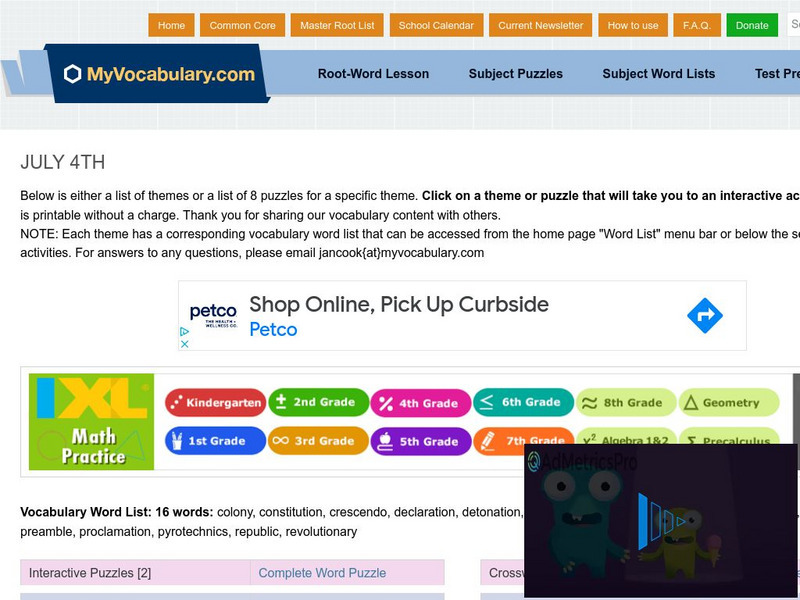
Task: Open the IXL Math Practice logo
Action: 91,421
